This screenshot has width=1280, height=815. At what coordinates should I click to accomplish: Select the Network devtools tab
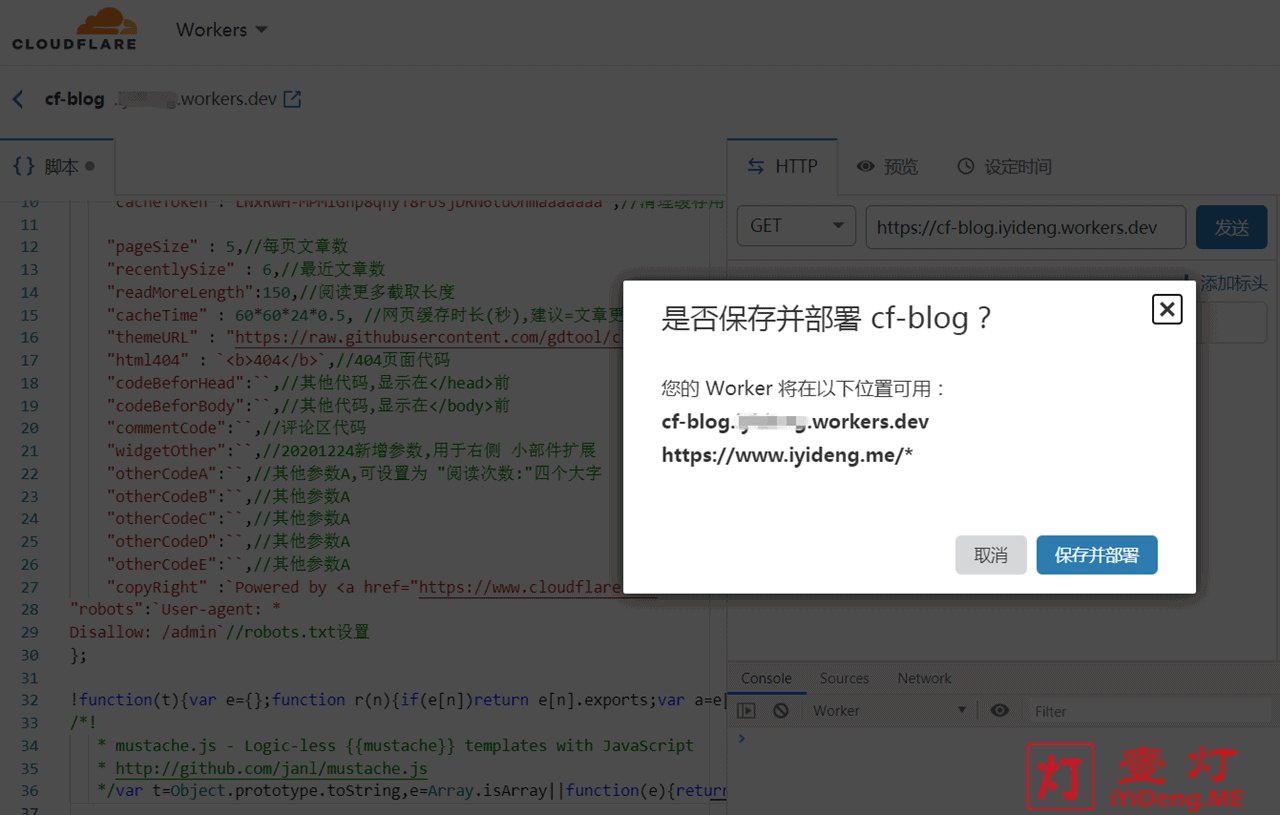coord(924,678)
